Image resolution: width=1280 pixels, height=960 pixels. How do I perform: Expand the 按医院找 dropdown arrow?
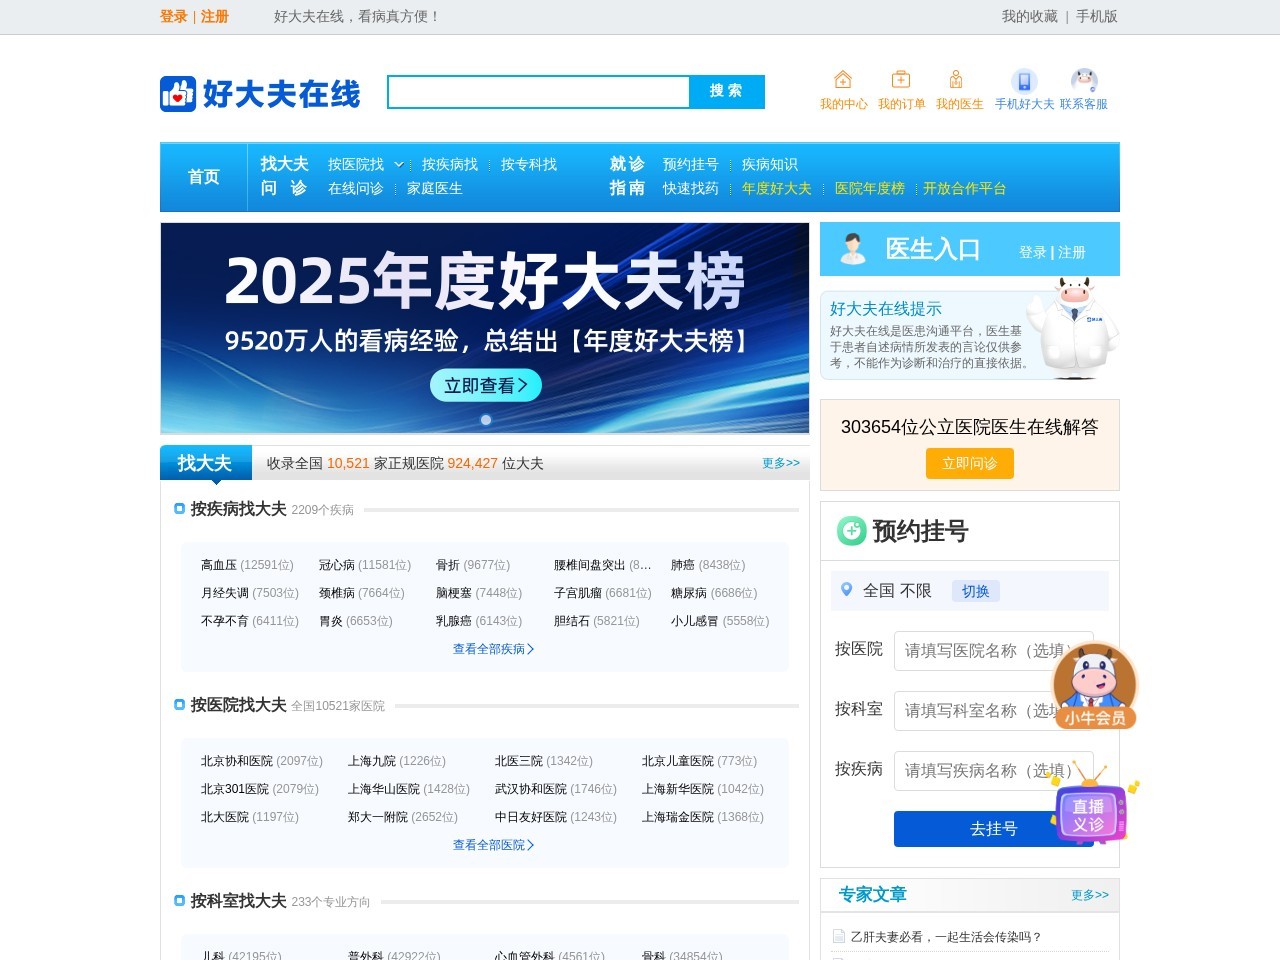tap(399, 165)
